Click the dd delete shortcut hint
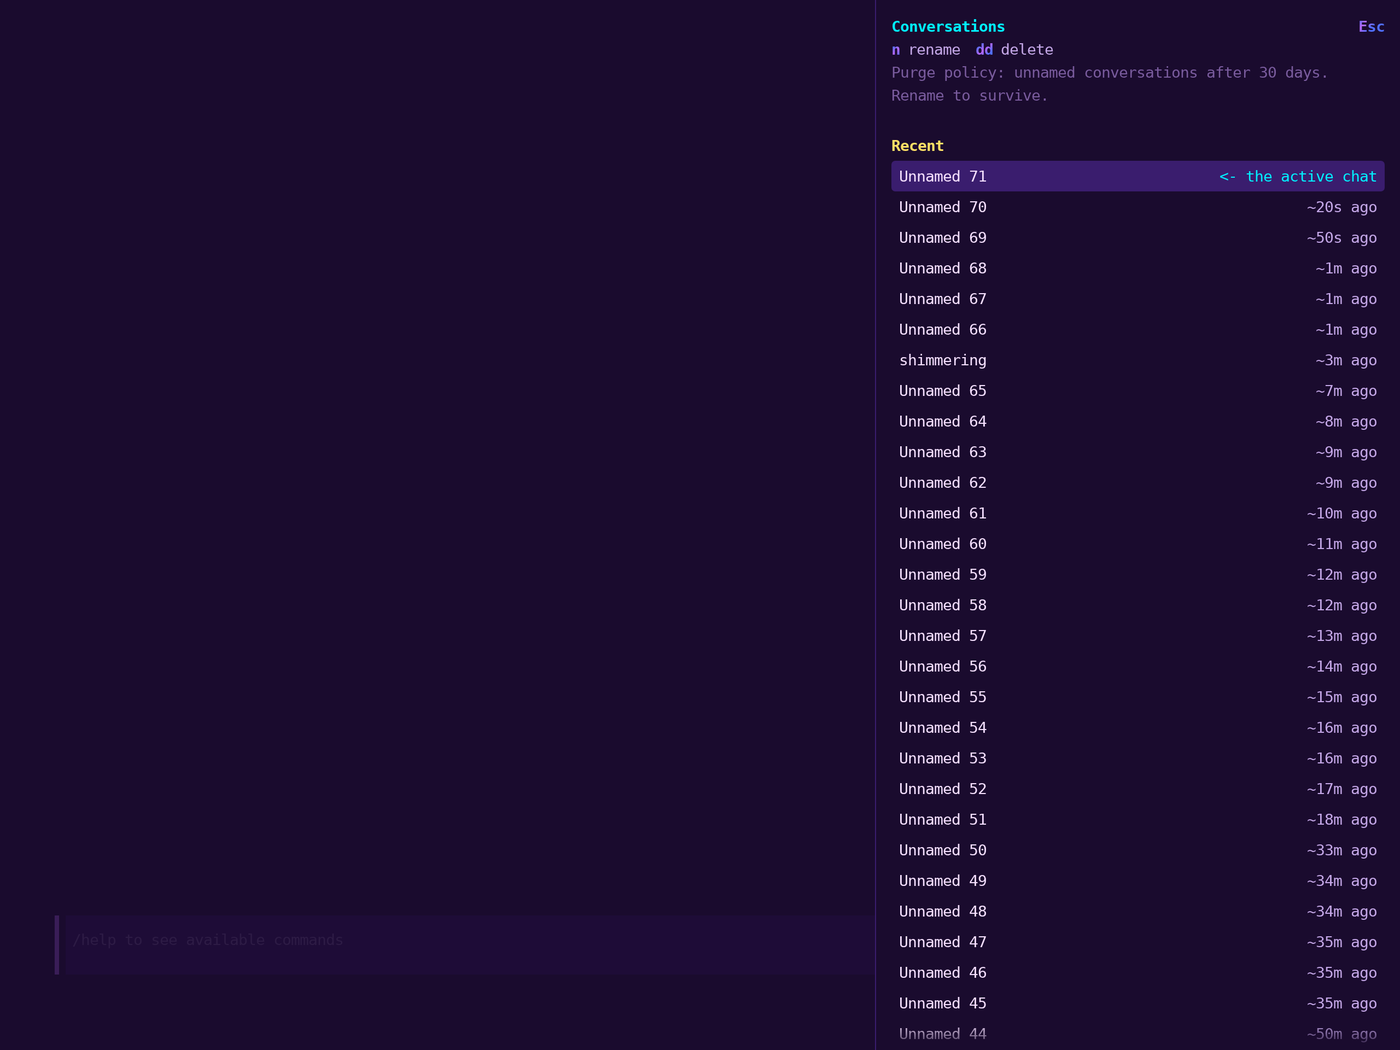 (x=1014, y=50)
